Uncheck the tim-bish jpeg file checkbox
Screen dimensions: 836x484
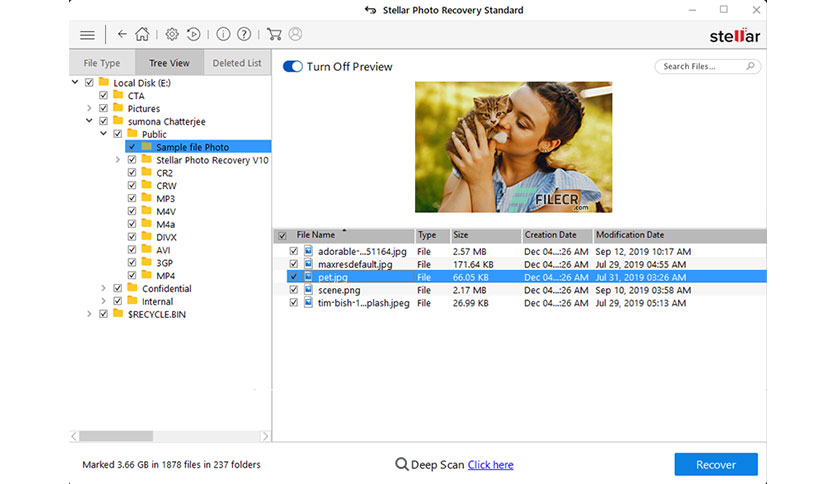coord(293,302)
